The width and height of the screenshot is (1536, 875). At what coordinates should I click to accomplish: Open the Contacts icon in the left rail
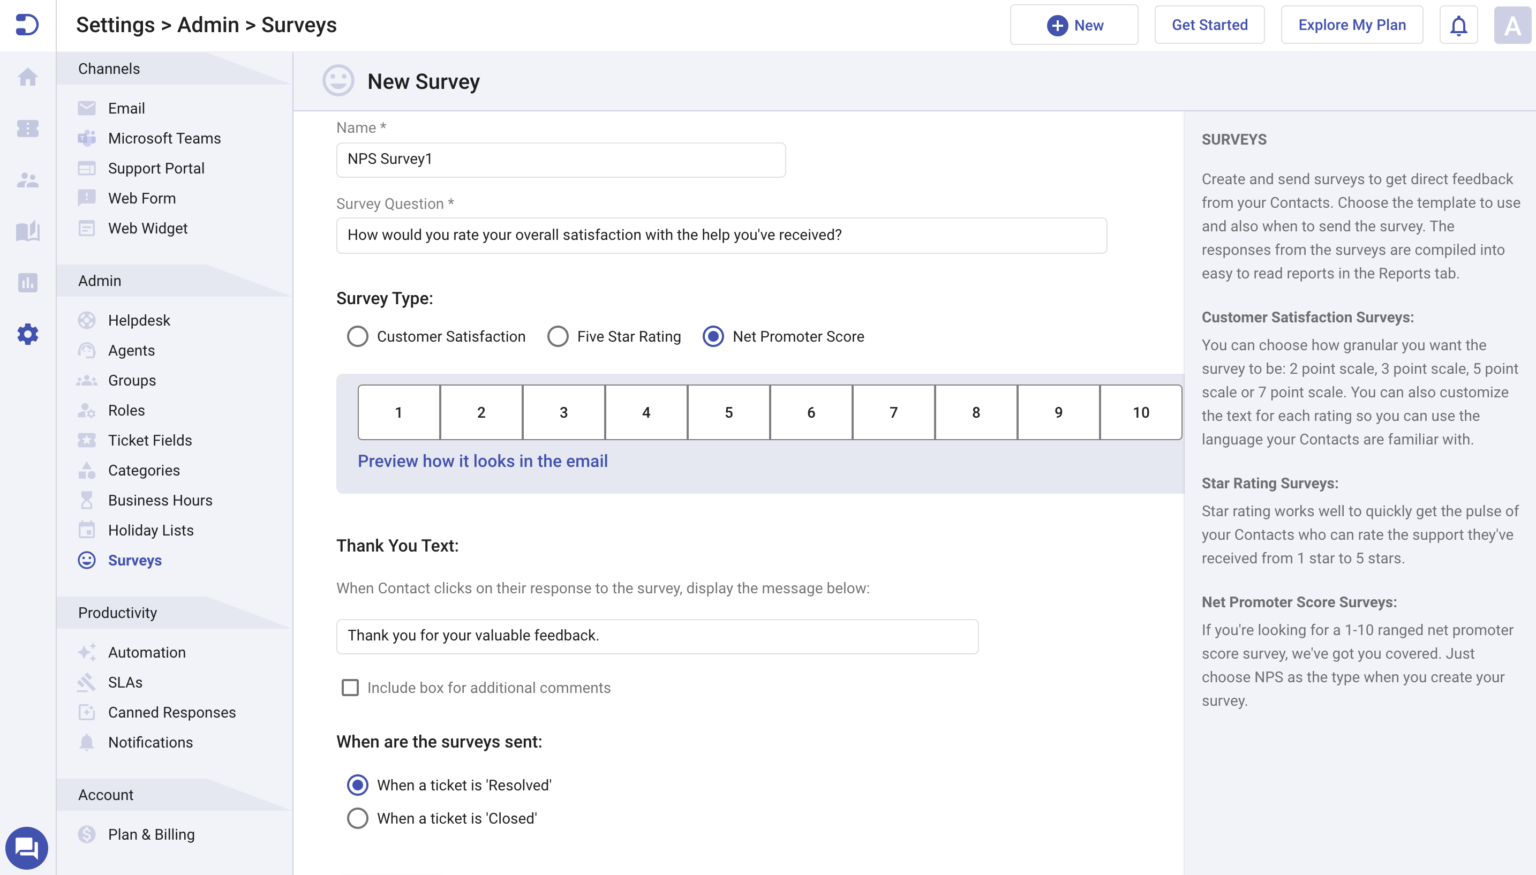(x=27, y=180)
